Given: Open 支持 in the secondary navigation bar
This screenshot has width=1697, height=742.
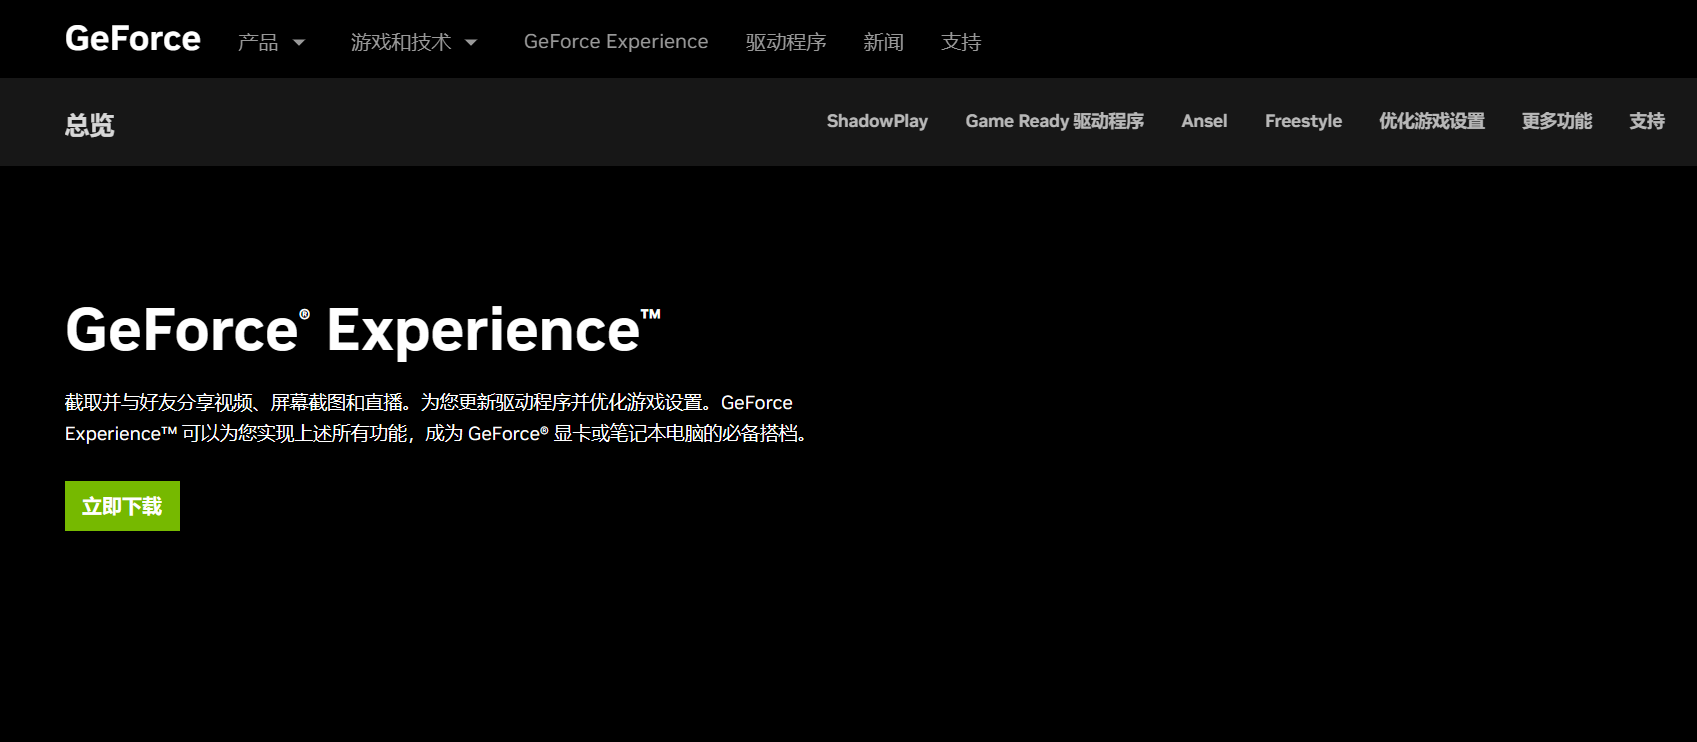Looking at the screenshot, I should pos(1647,121).
